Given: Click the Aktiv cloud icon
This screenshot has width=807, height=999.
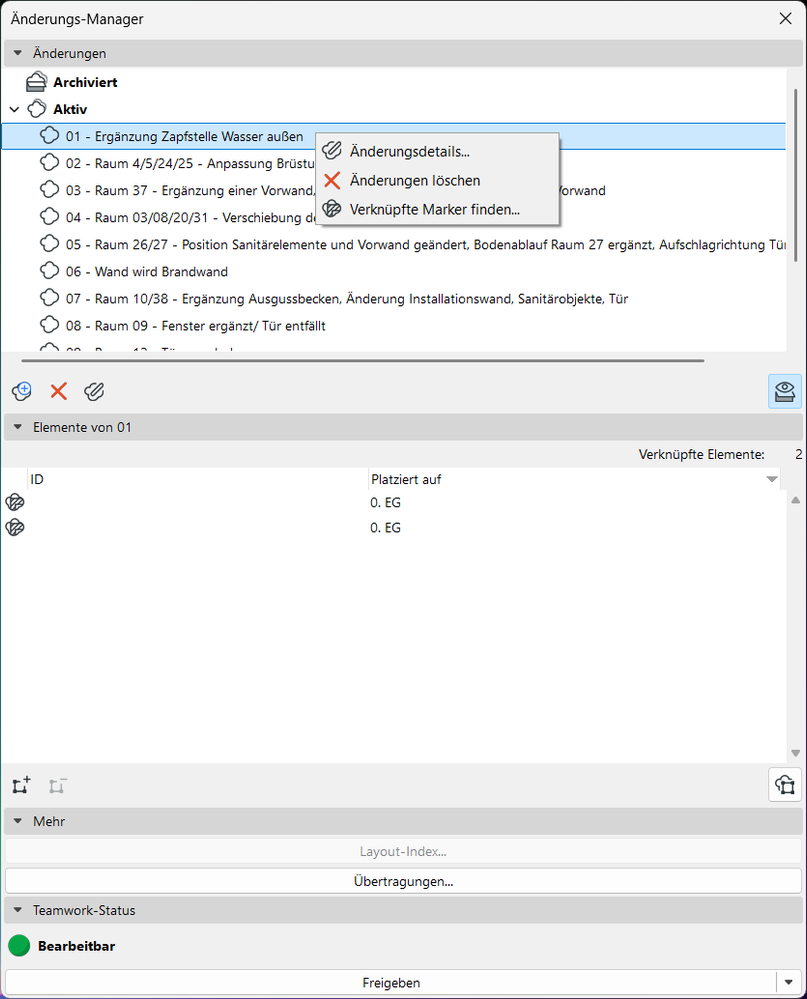Looking at the screenshot, I should tap(37, 109).
